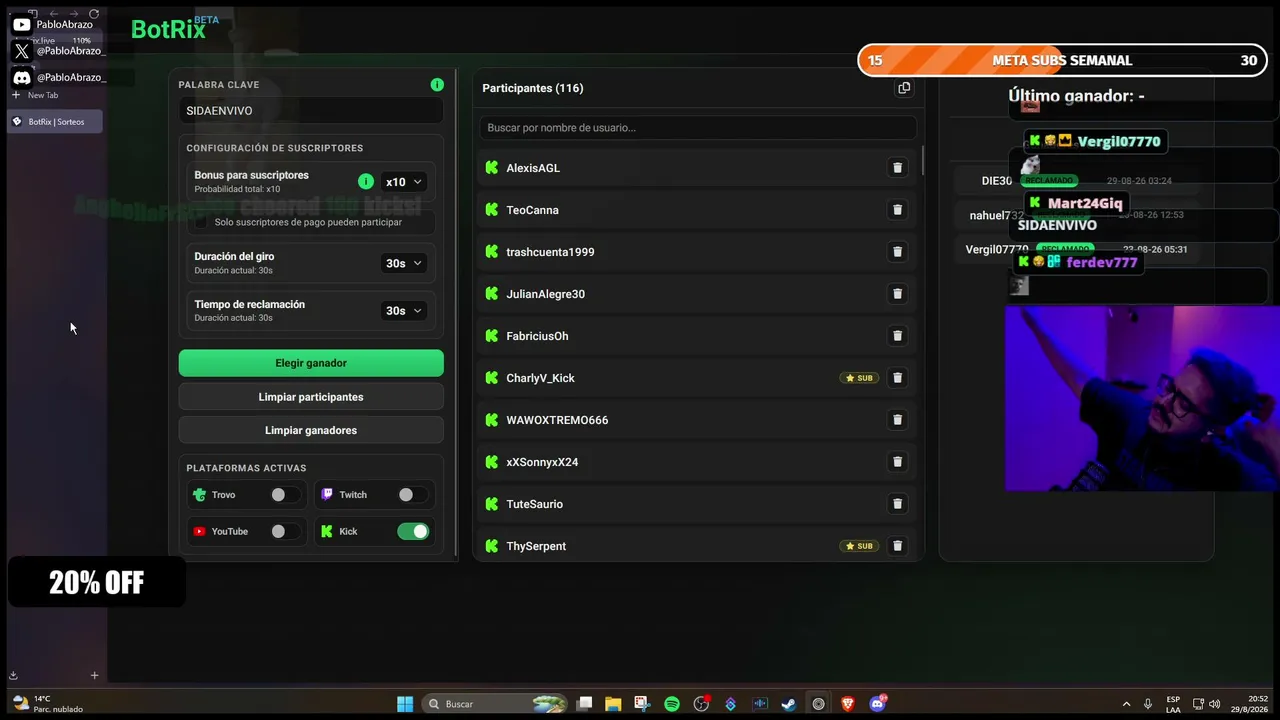The image size is (1280, 720).
Task: Open the Windows Start menu
Action: pyautogui.click(x=405, y=704)
